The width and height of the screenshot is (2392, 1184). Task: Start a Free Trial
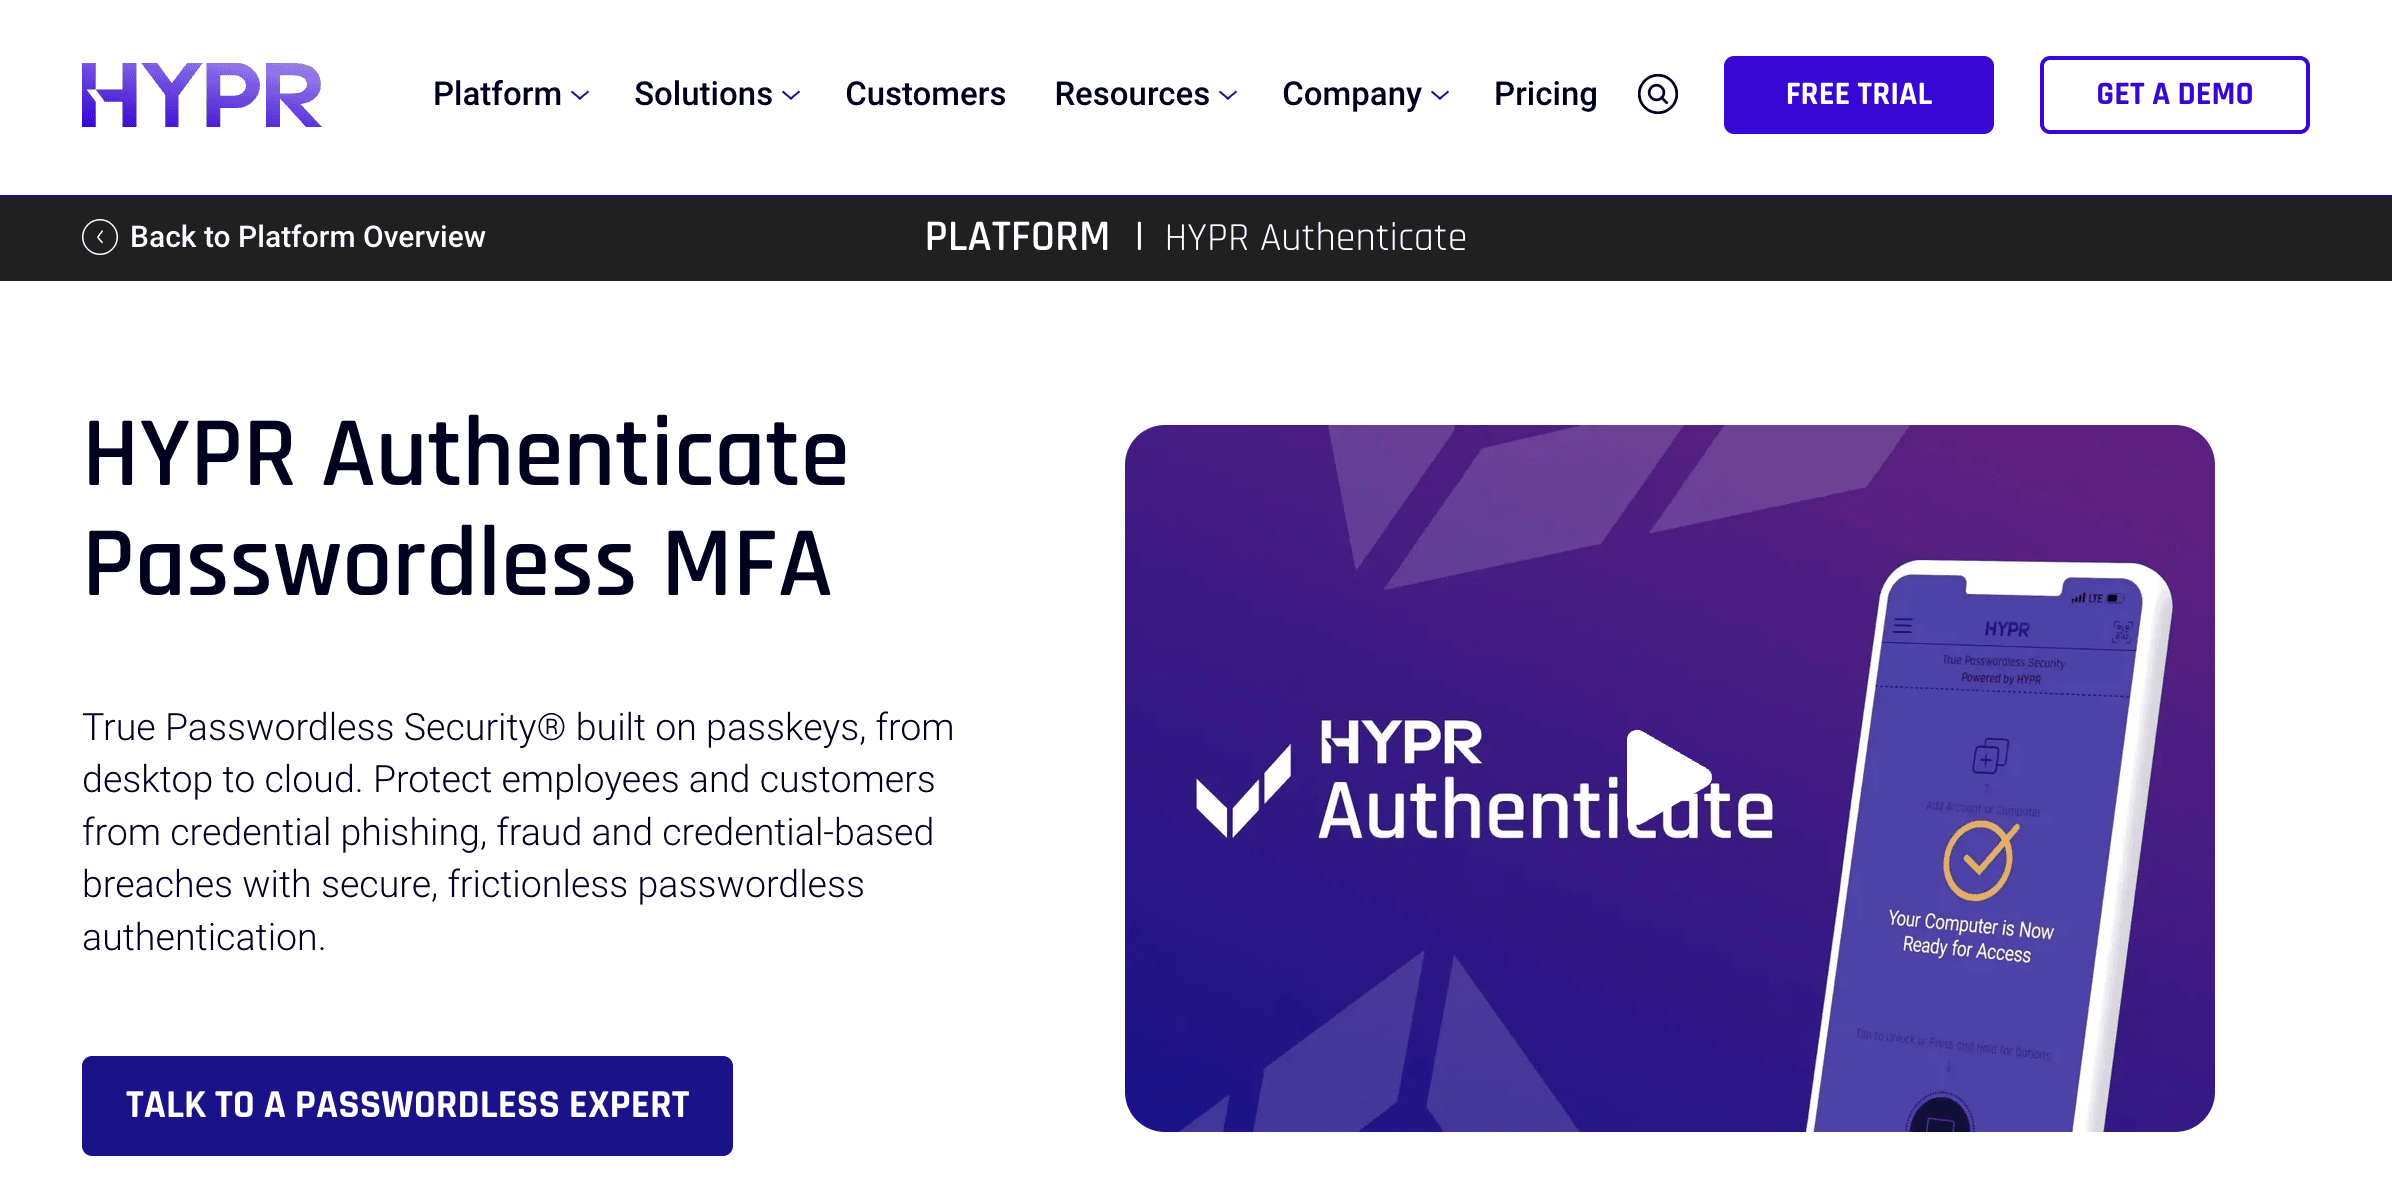[x=1858, y=94]
